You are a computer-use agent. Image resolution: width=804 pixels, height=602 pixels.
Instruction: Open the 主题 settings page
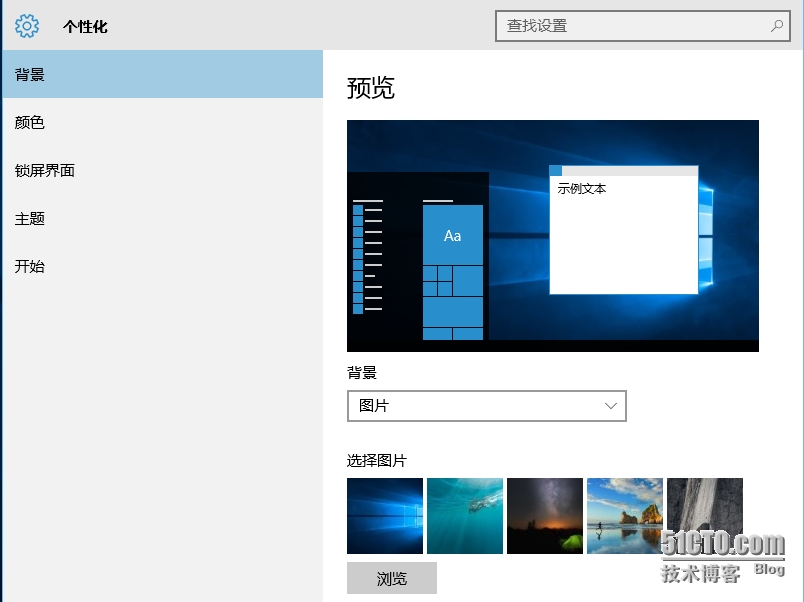click(163, 218)
